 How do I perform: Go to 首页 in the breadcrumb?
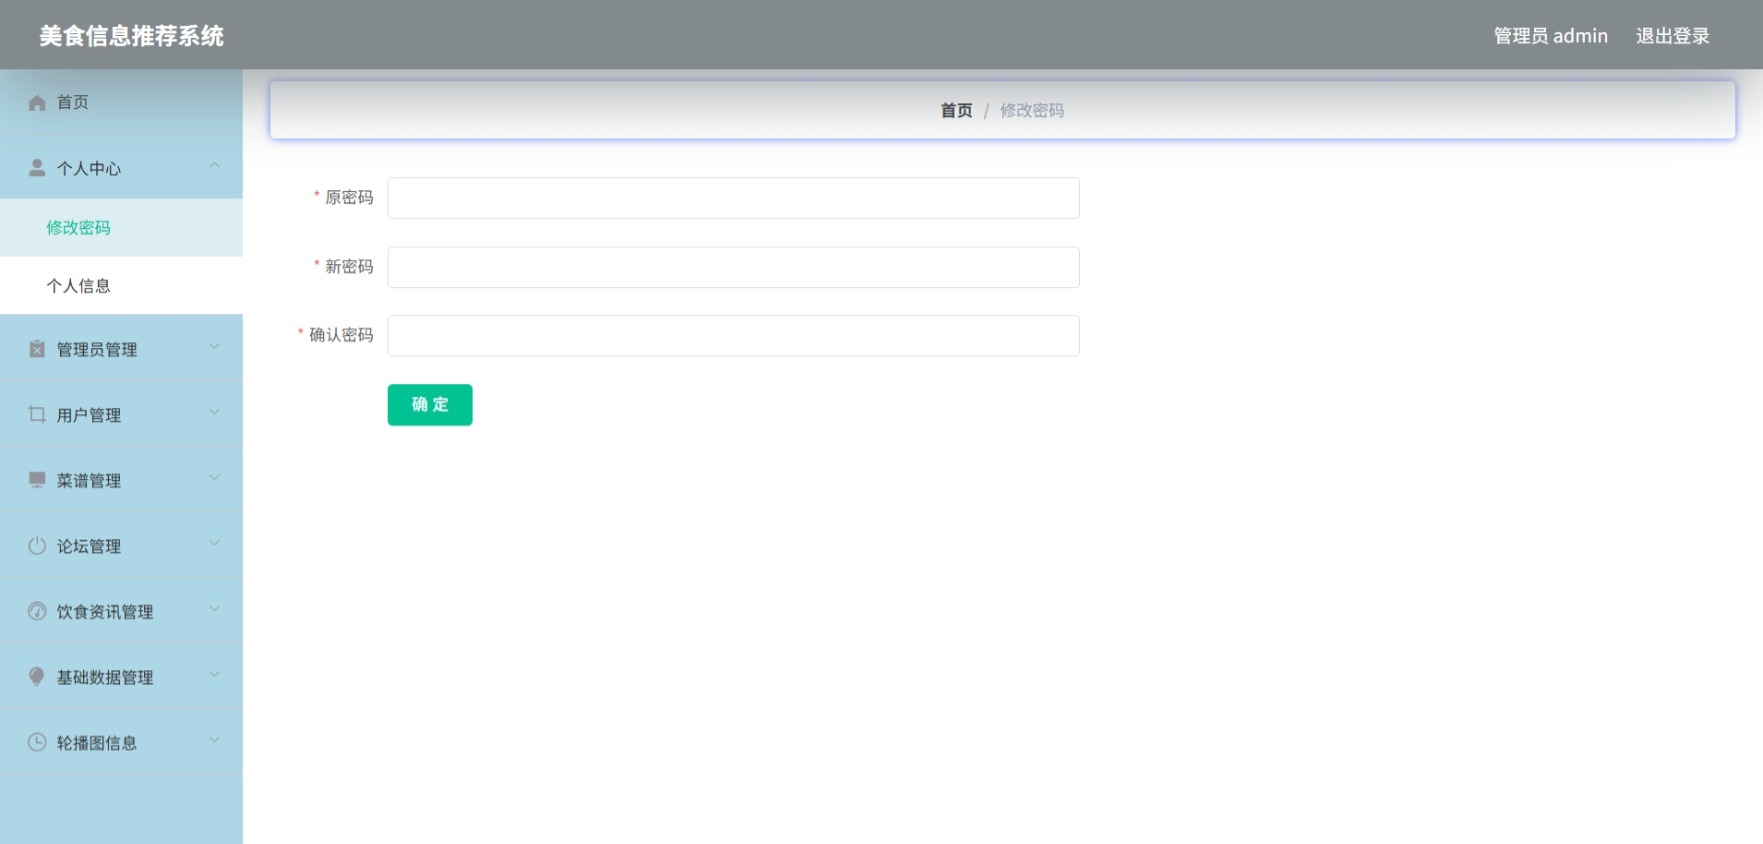point(956,111)
